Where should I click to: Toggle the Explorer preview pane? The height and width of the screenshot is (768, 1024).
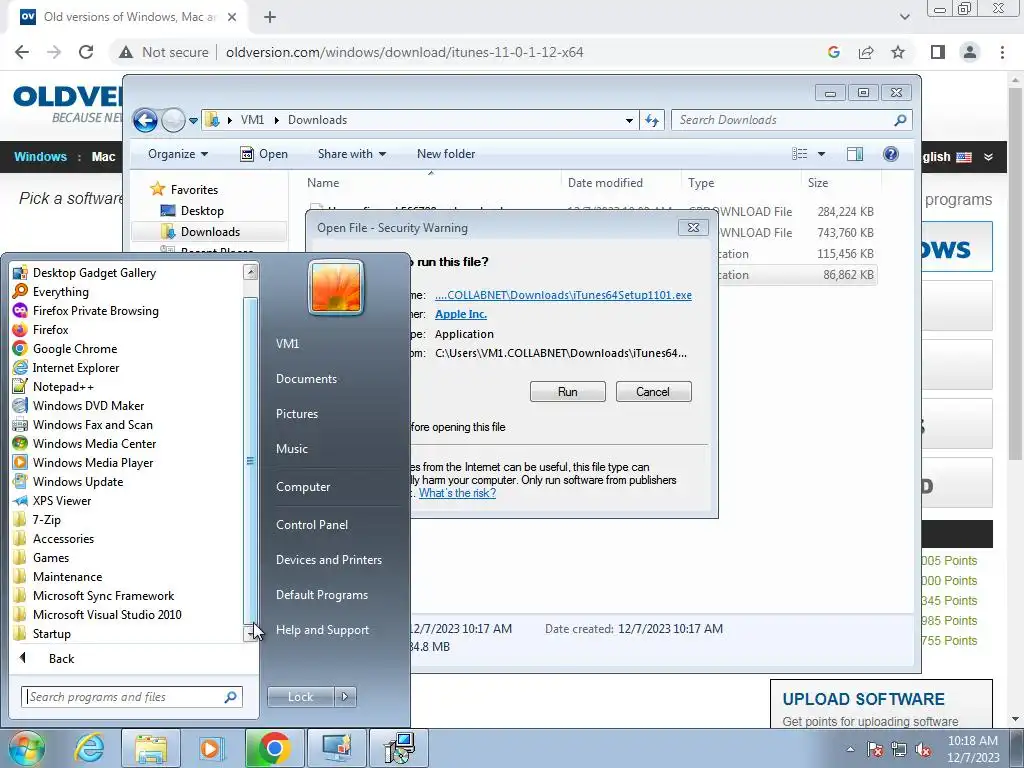tap(854, 154)
